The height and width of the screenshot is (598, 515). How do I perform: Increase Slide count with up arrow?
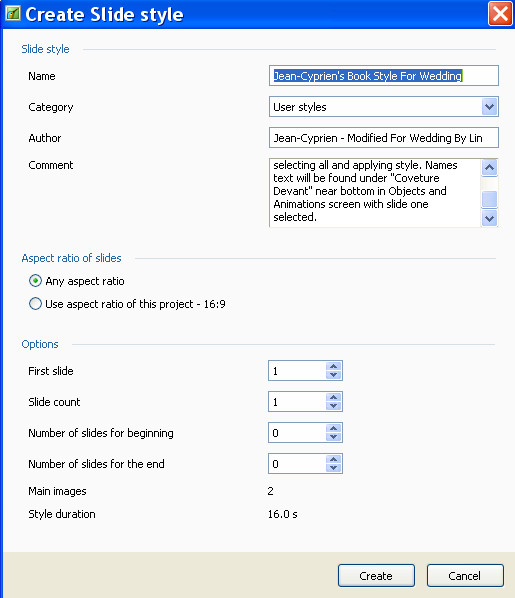pos(333,397)
